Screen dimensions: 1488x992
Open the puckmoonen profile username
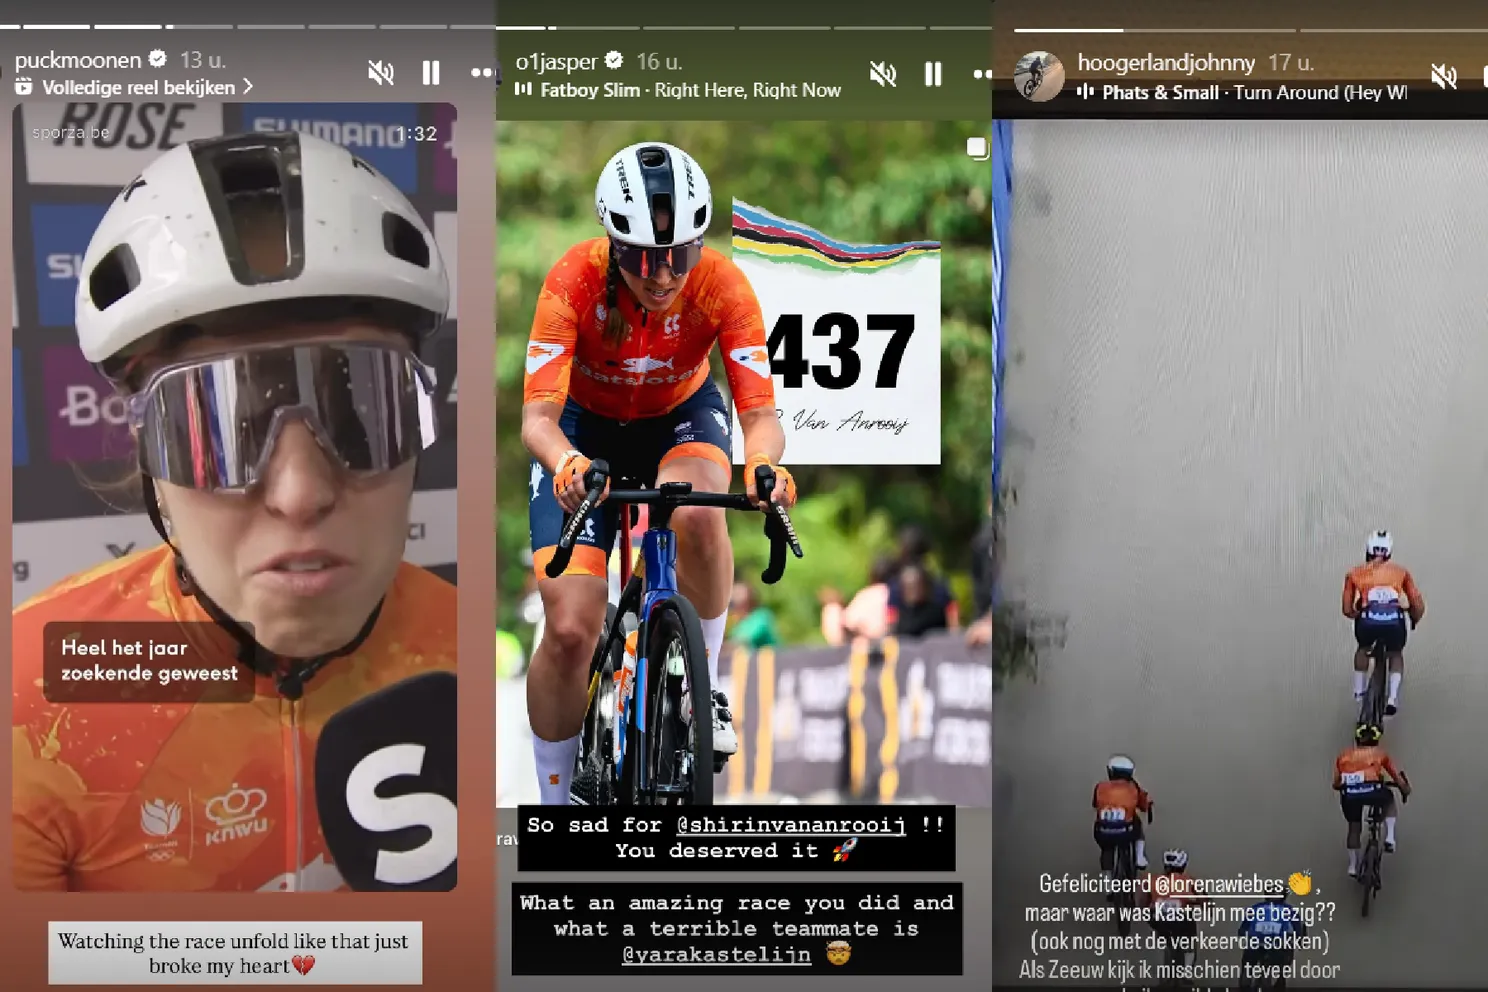click(x=78, y=60)
